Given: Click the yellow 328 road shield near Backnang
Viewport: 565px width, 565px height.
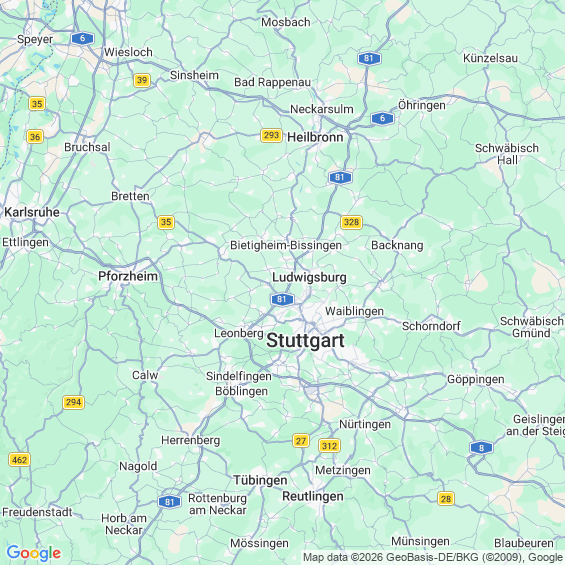Looking at the screenshot, I should 351,222.
